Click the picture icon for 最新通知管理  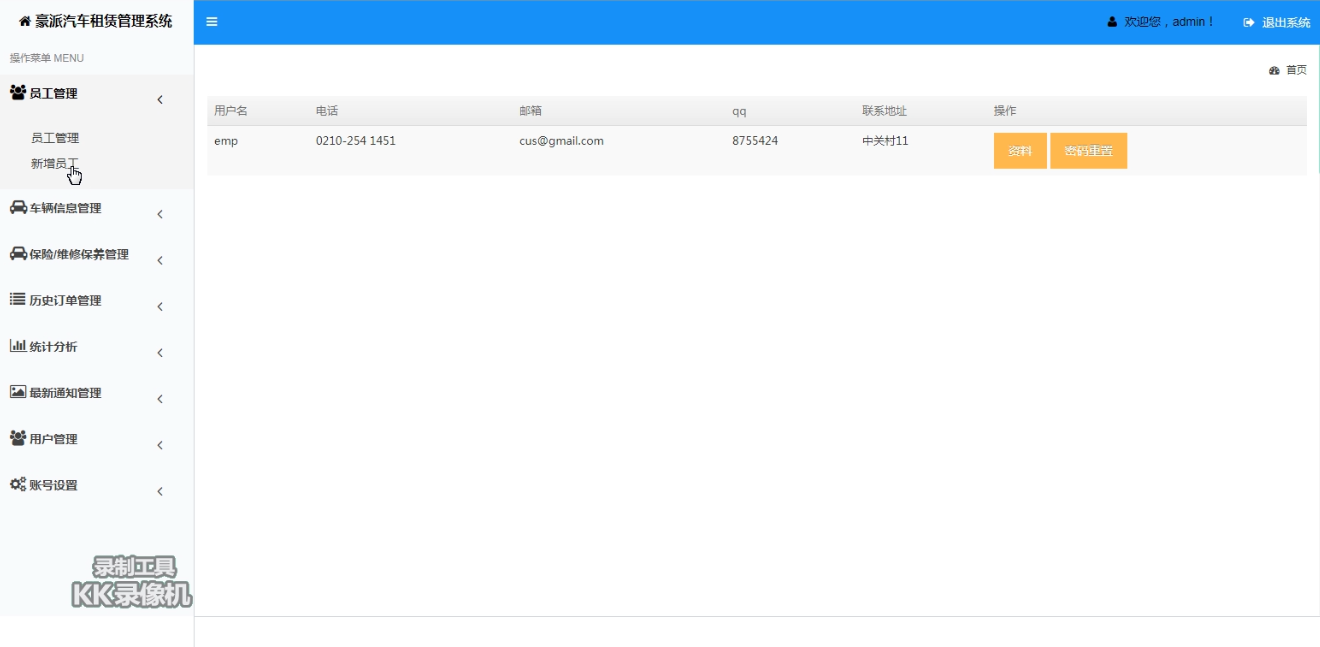point(18,392)
